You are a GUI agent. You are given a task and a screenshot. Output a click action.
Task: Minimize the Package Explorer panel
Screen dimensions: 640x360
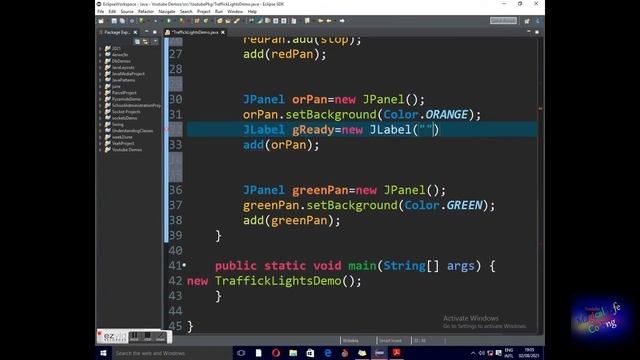click(147, 32)
